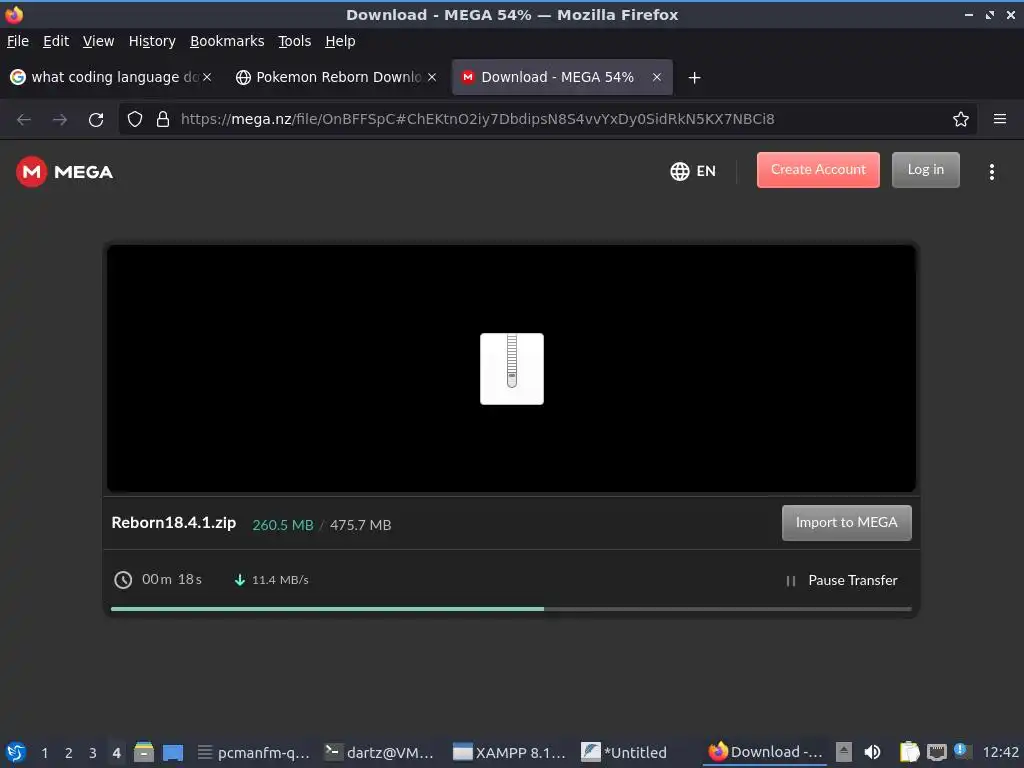
Task: Click the update notification tray icon
Action: tap(961, 751)
